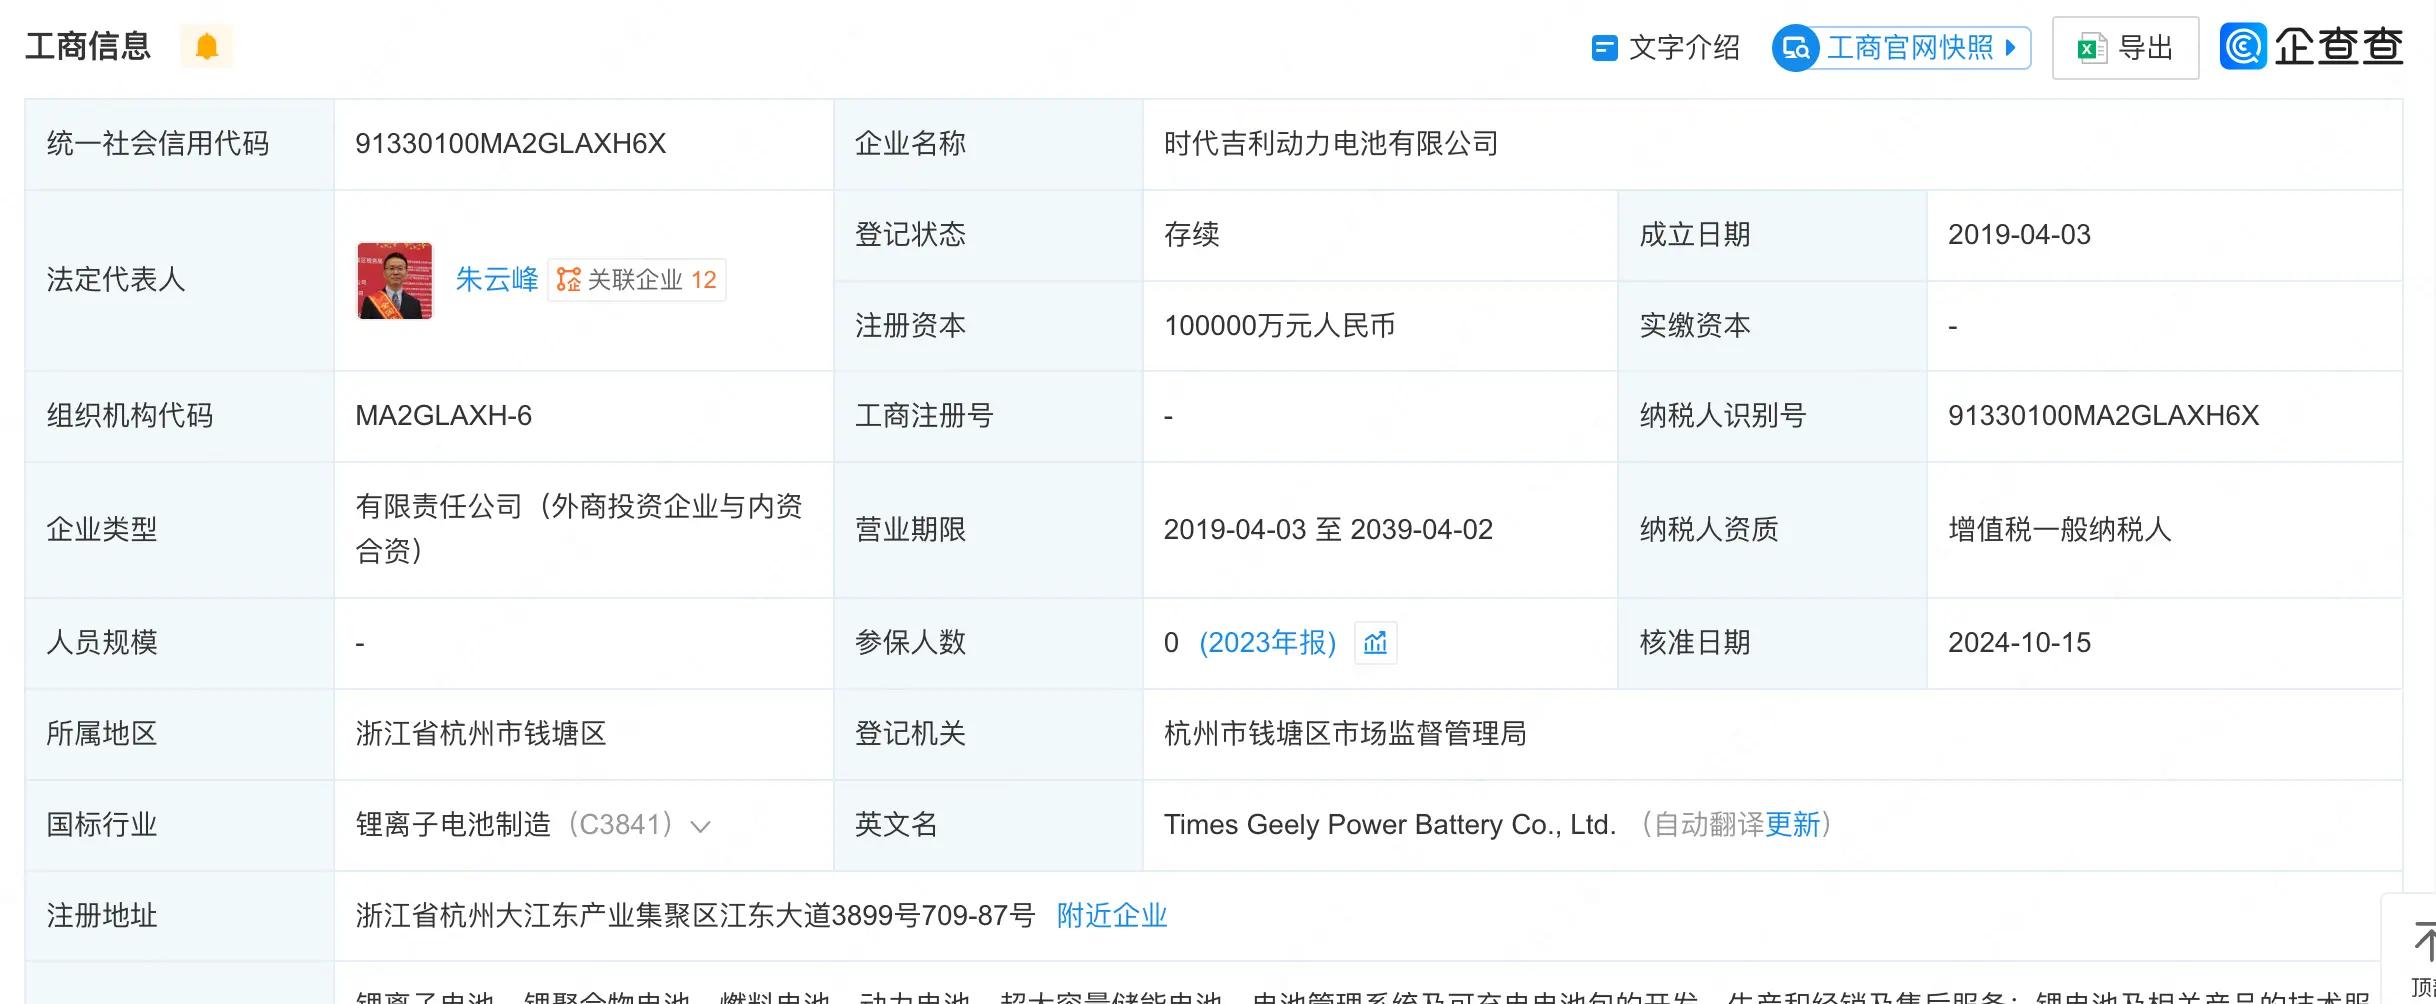Click registration authority 杭州市钱塘区市场监督管理局
The image size is (2436, 1004).
pos(1345,734)
